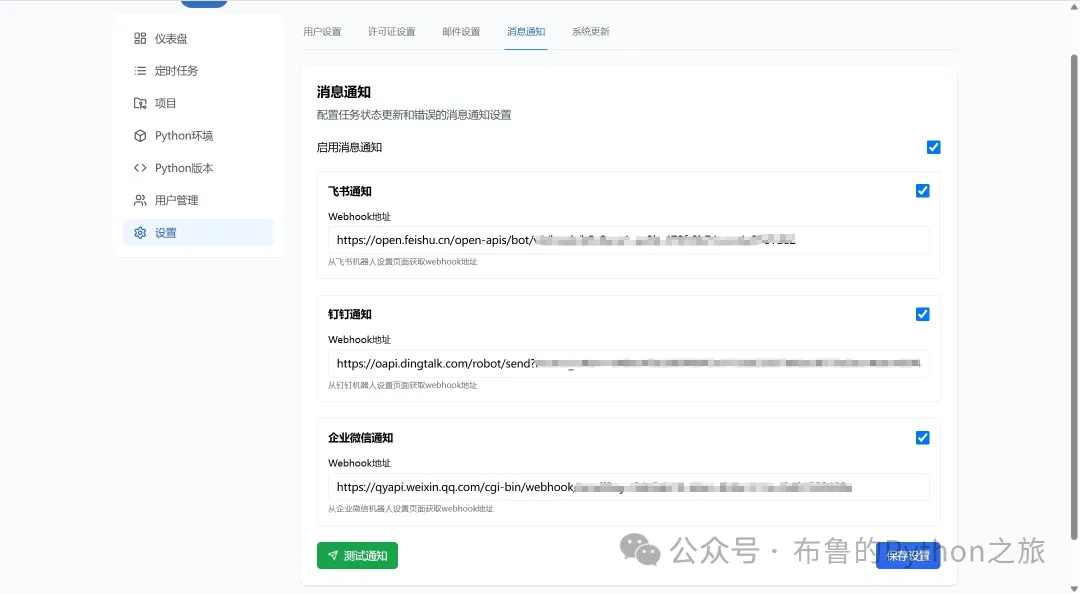
Task: Click the paper plane icon on 测试通知
Action: point(333,555)
